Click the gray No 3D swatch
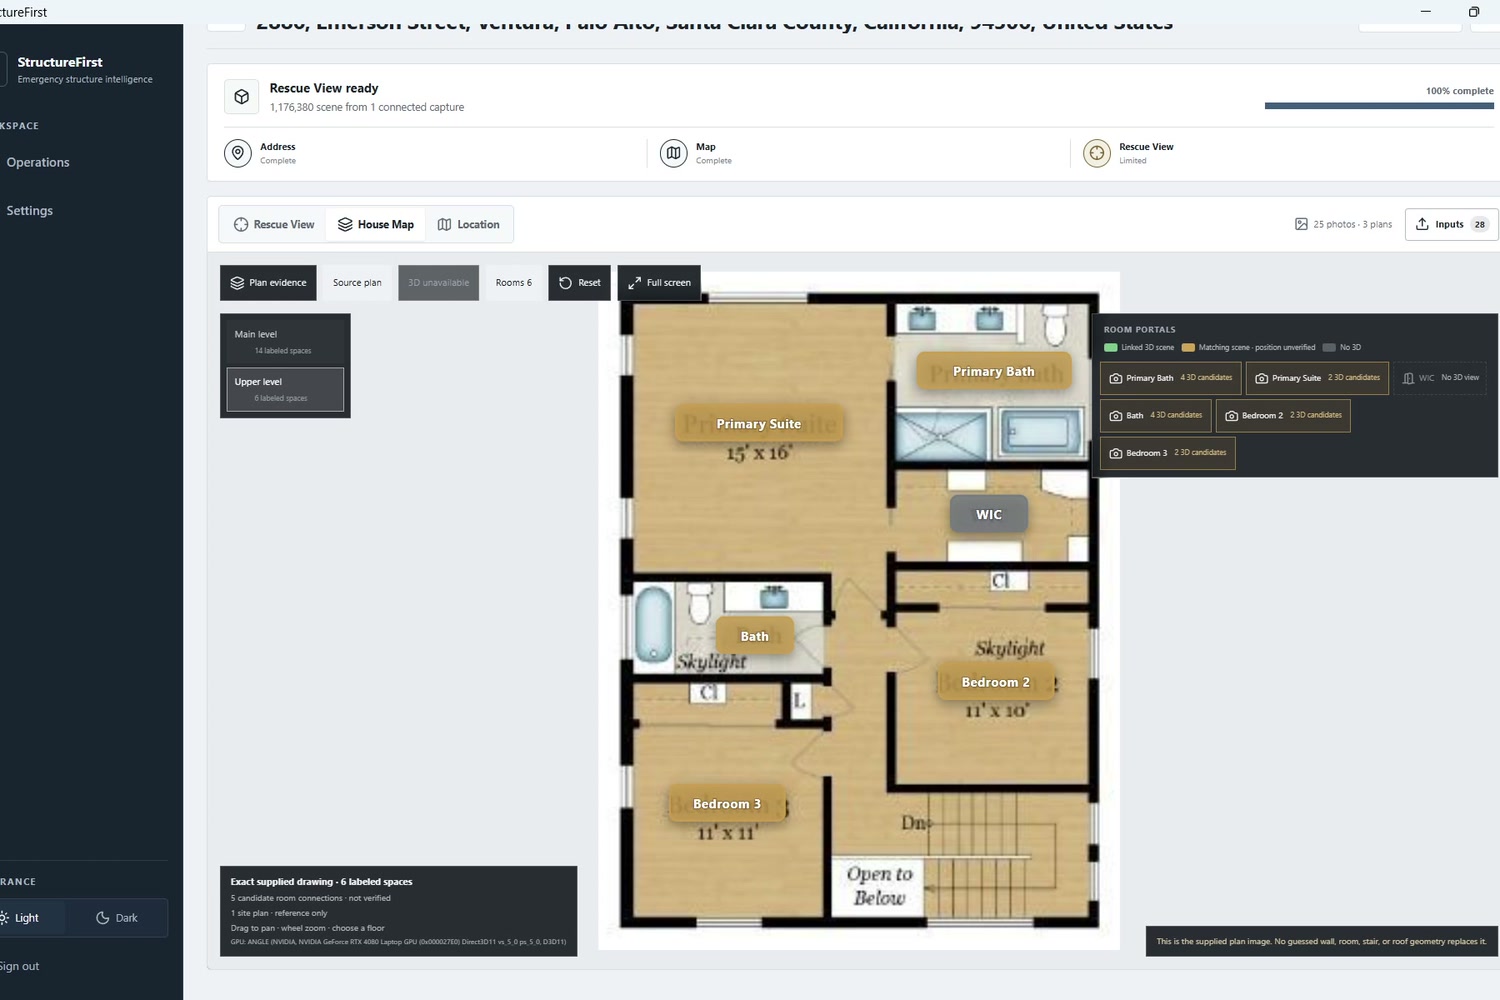Image resolution: width=1500 pixels, height=1000 pixels. pos(1329,348)
